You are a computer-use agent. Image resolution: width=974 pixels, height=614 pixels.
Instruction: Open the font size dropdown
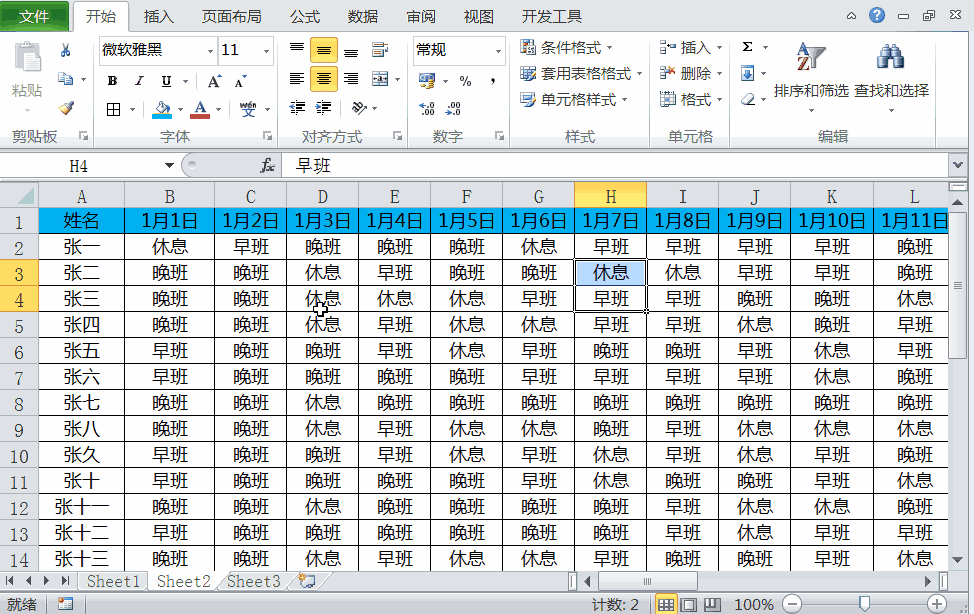coord(266,51)
